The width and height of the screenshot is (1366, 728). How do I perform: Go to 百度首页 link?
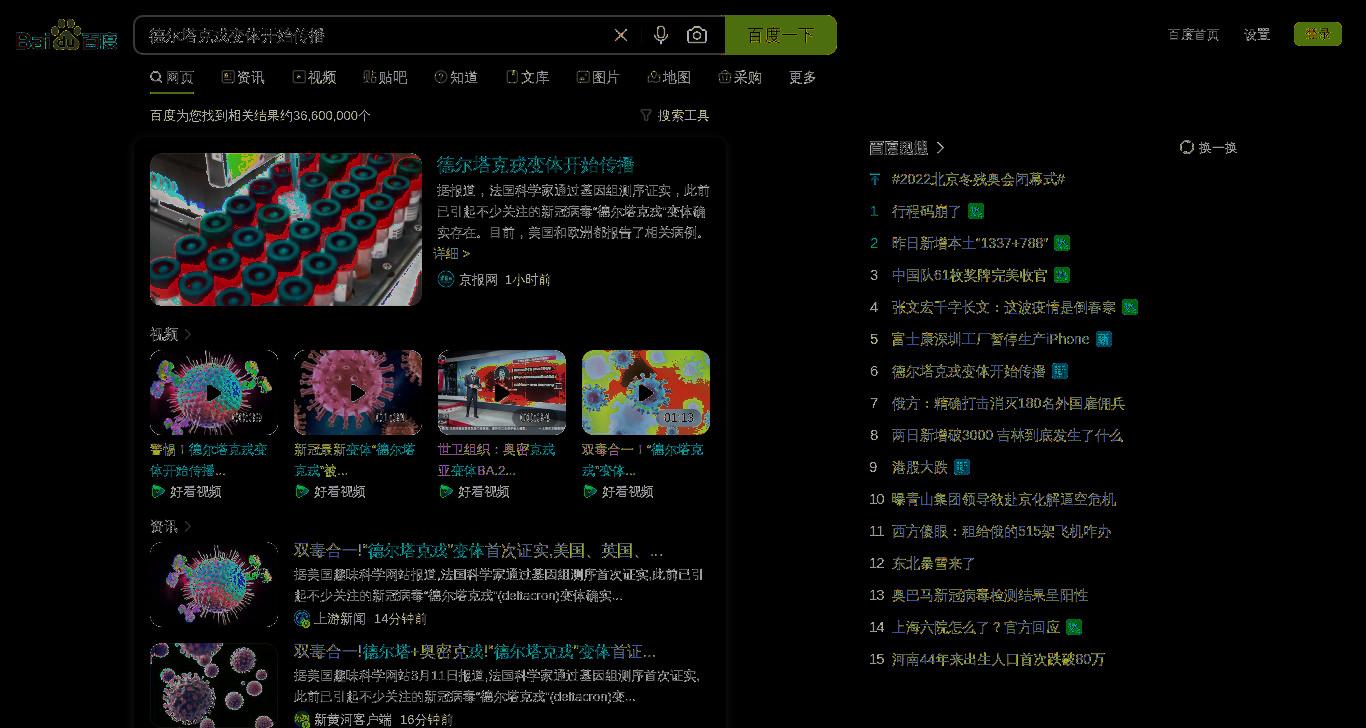click(x=1193, y=34)
